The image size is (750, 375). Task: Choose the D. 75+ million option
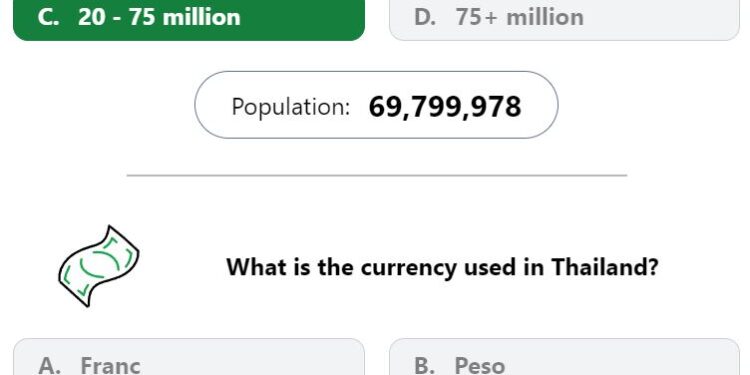[564, 20]
